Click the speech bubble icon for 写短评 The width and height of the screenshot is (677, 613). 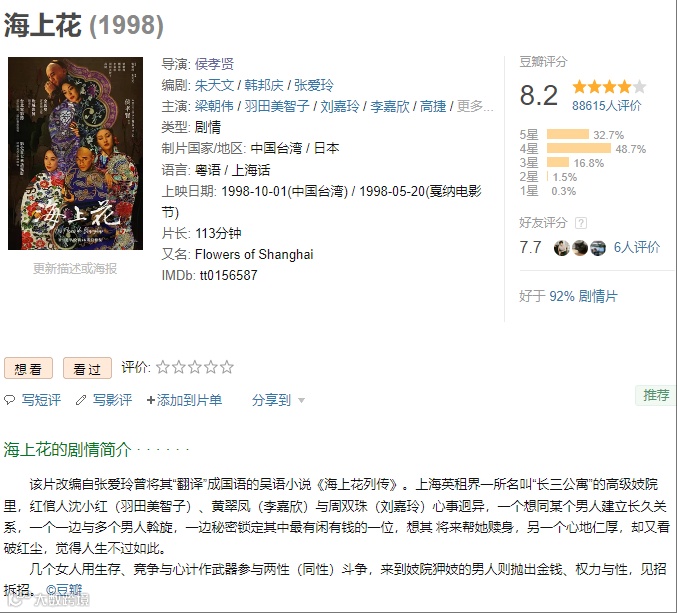click(x=9, y=400)
